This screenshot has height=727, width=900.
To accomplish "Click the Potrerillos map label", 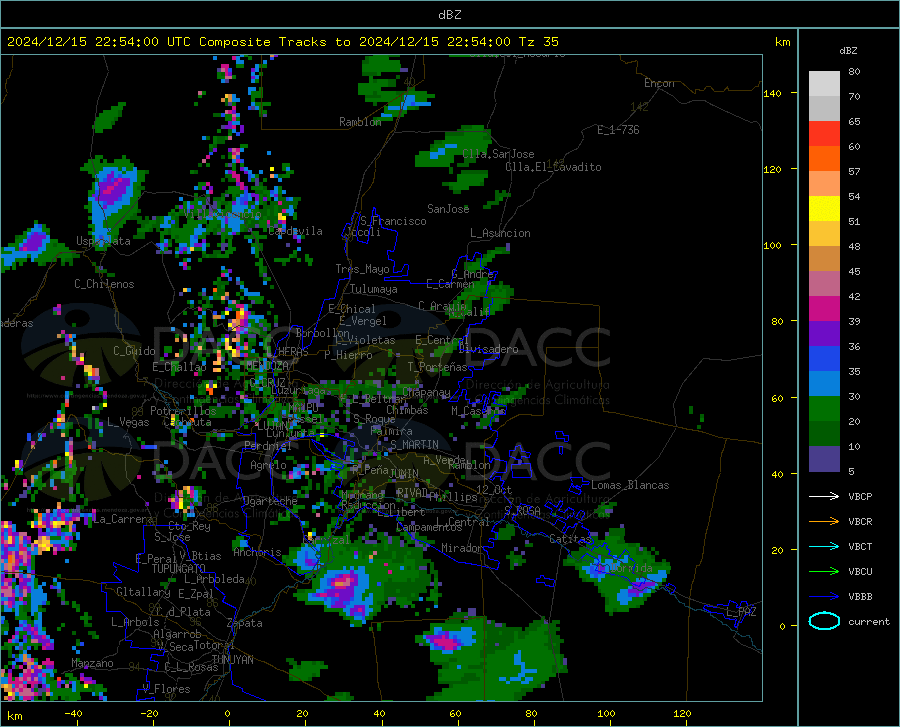I will (x=183, y=411).
